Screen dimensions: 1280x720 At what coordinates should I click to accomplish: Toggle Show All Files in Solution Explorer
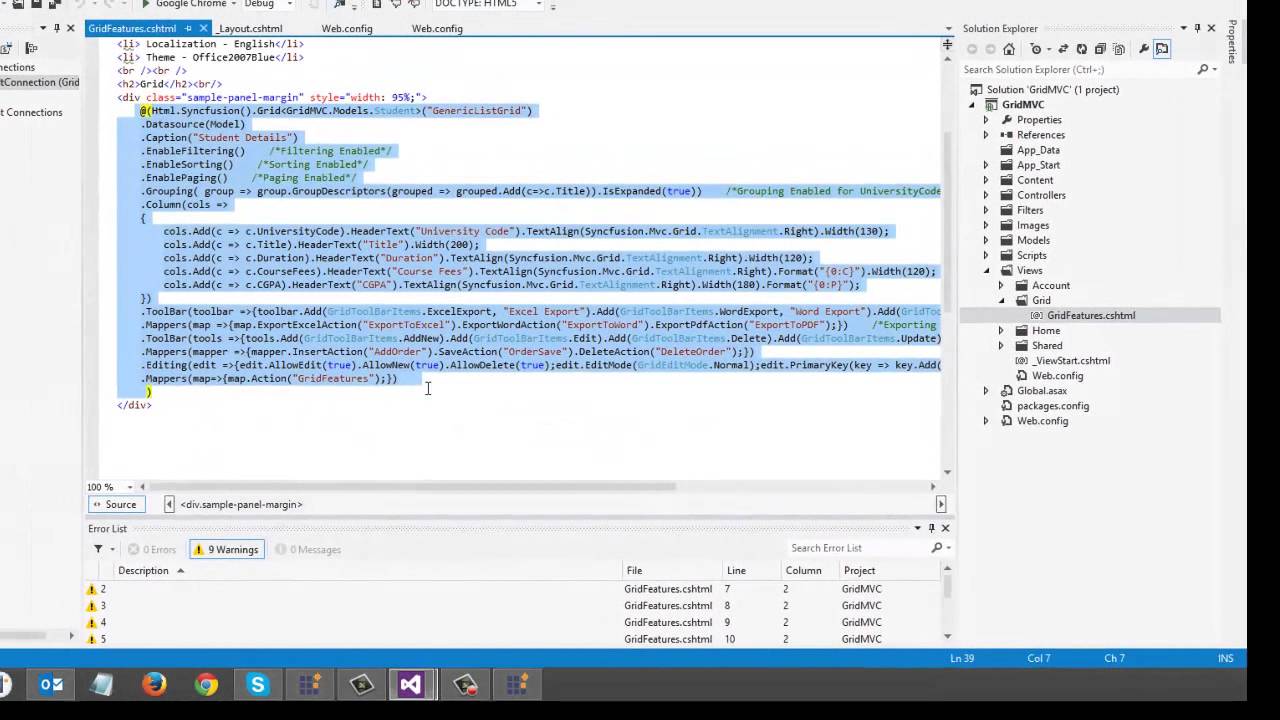(x=1119, y=49)
